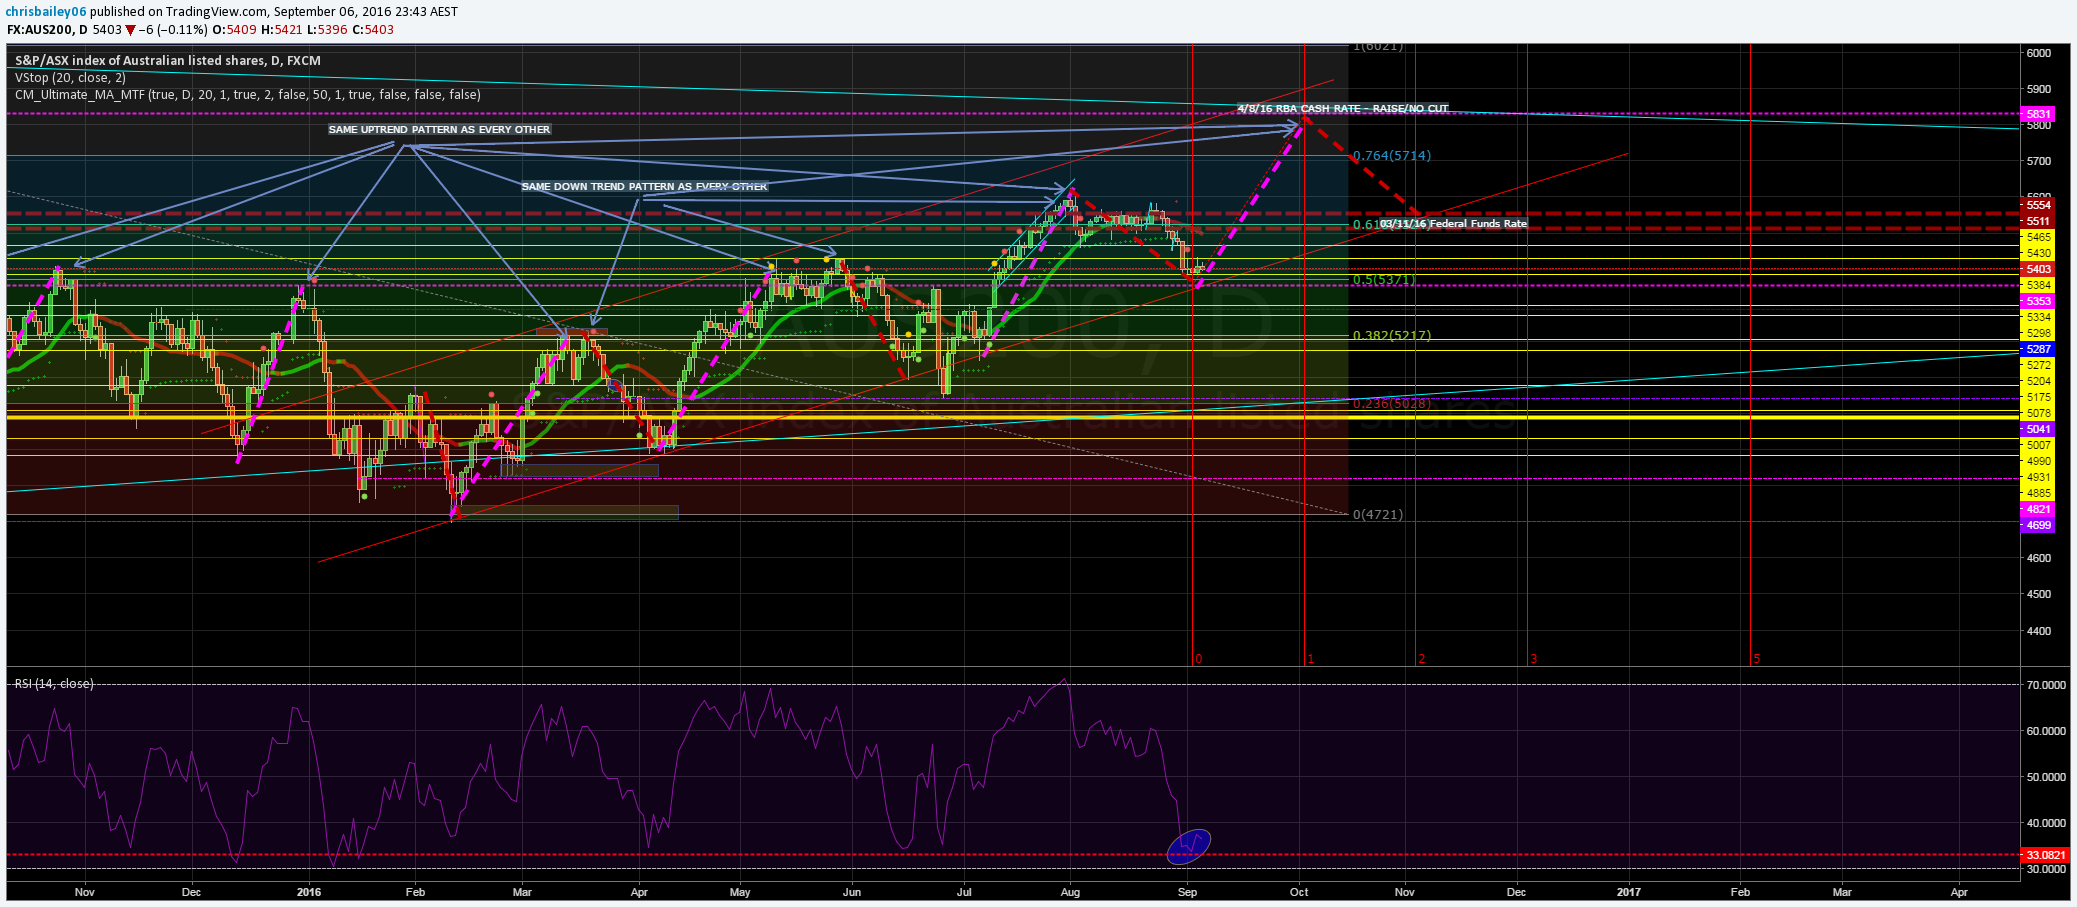Click the Jul label on the time axis

[964, 892]
